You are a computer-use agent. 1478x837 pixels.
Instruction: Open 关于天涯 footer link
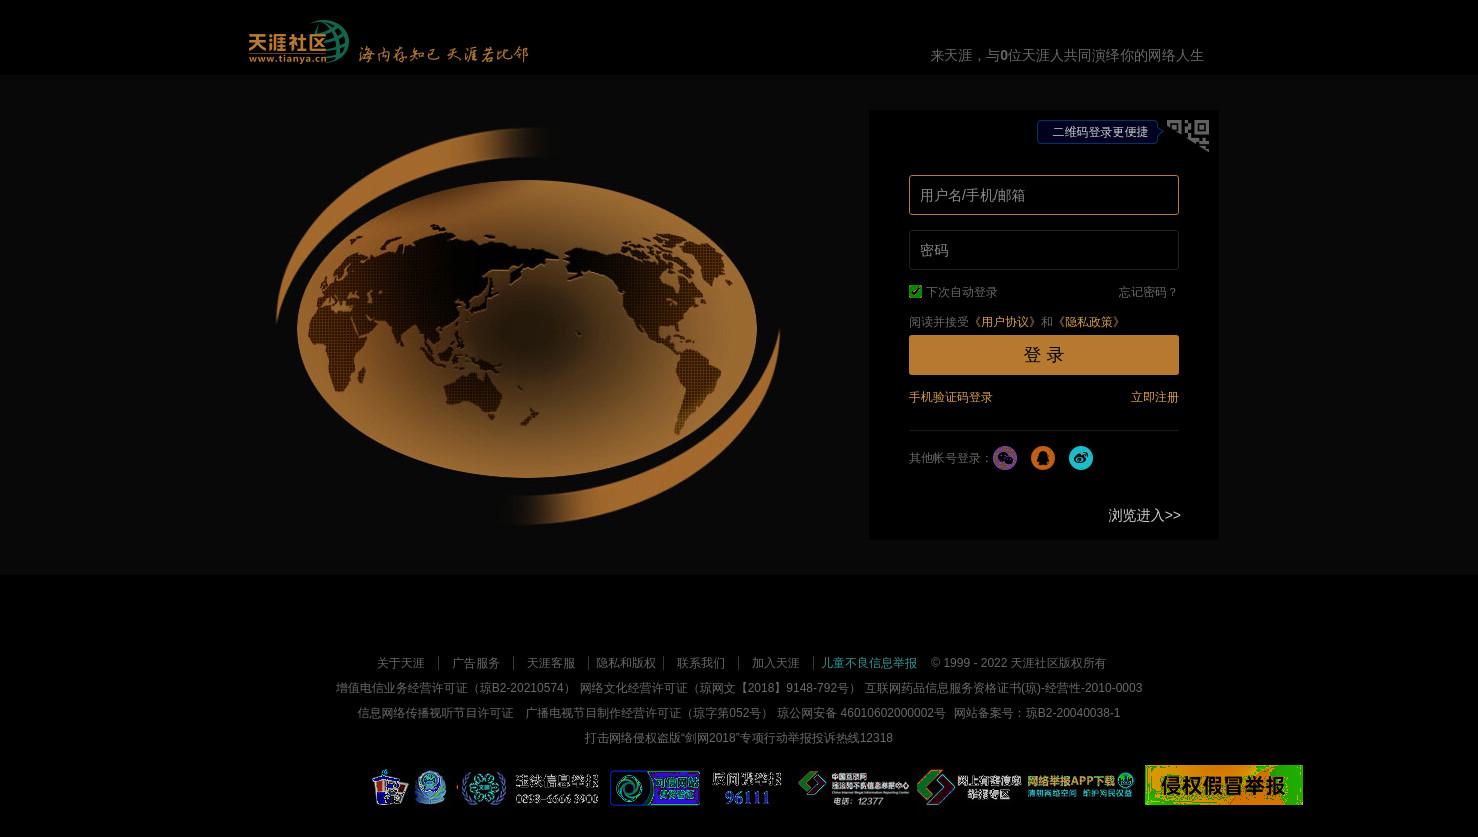pyautogui.click(x=401, y=663)
